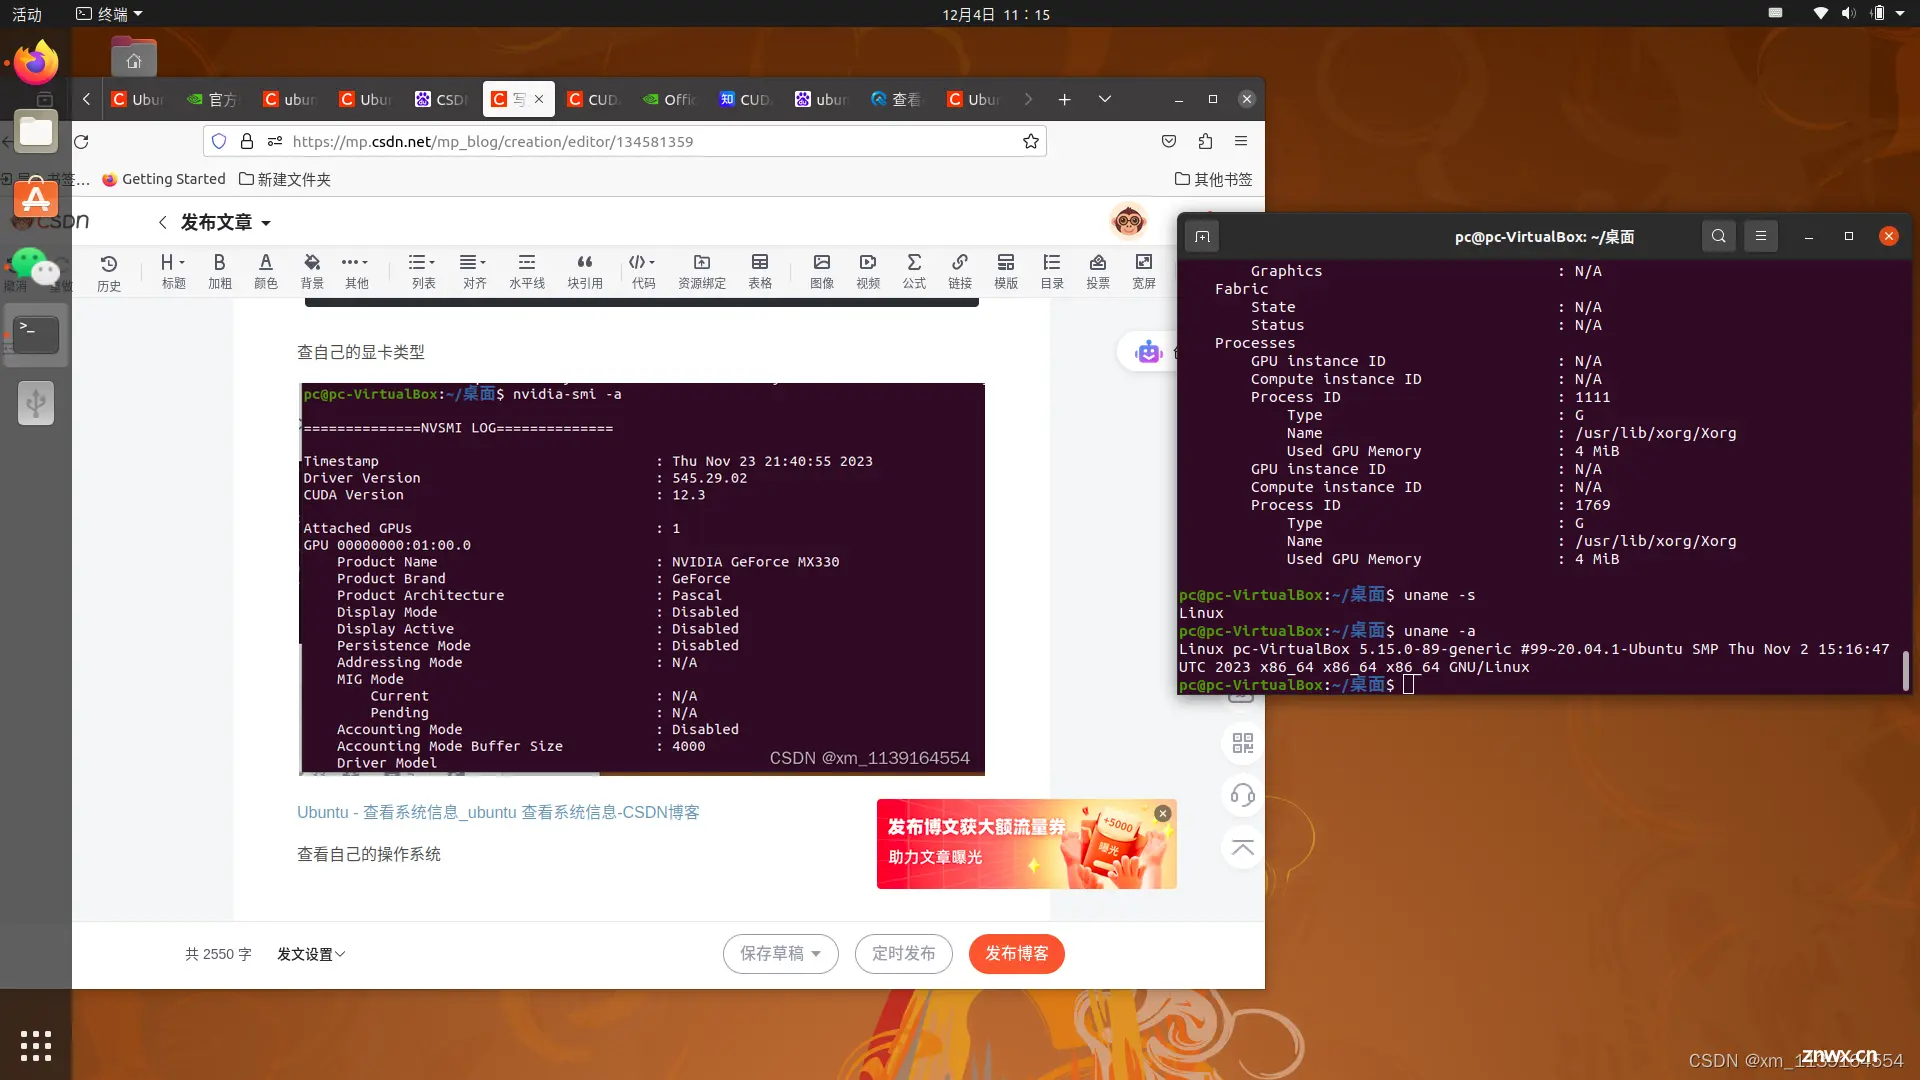The height and width of the screenshot is (1080, 1920).
Task: Open the Getting Started bookmark
Action: coord(164,179)
